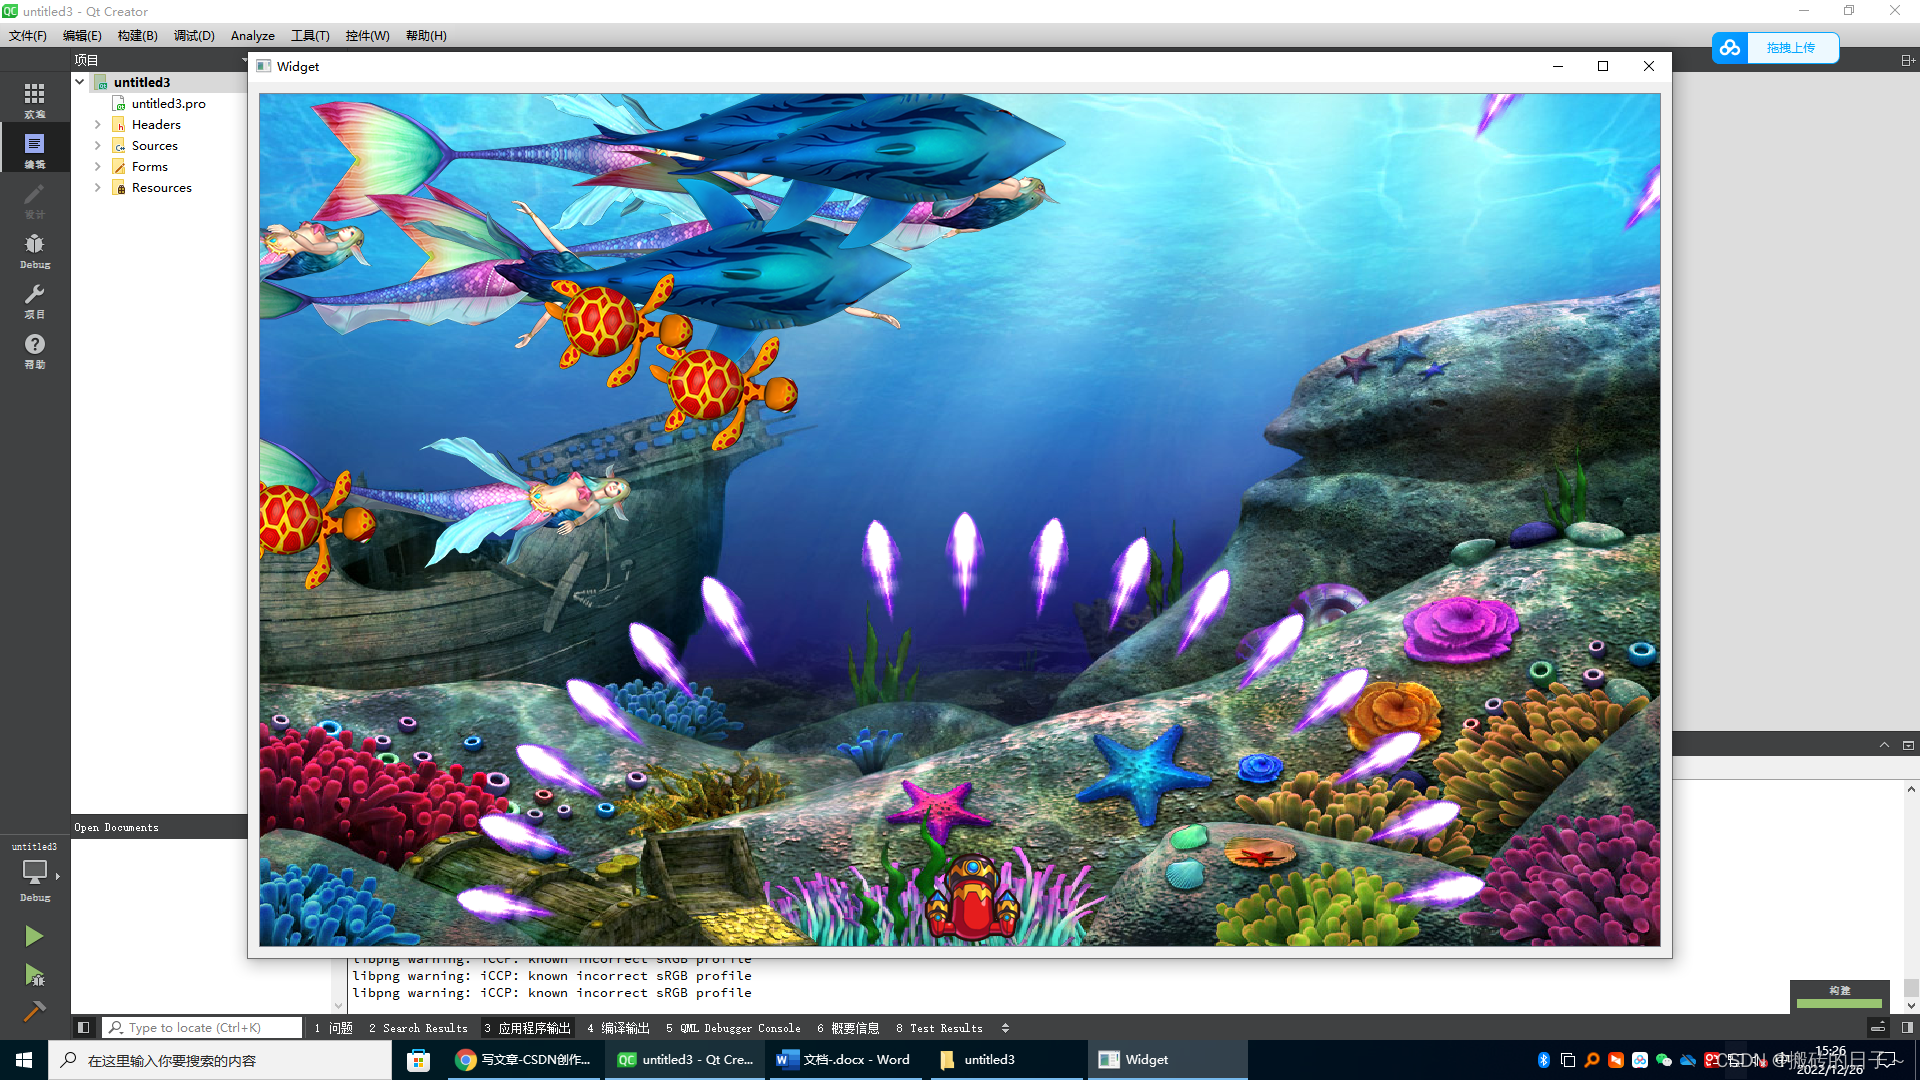Open untitled3 kit selector monitor icon
Image resolution: width=1920 pixels, height=1080 pixels.
pyautogui.click(x=35, y=872)
